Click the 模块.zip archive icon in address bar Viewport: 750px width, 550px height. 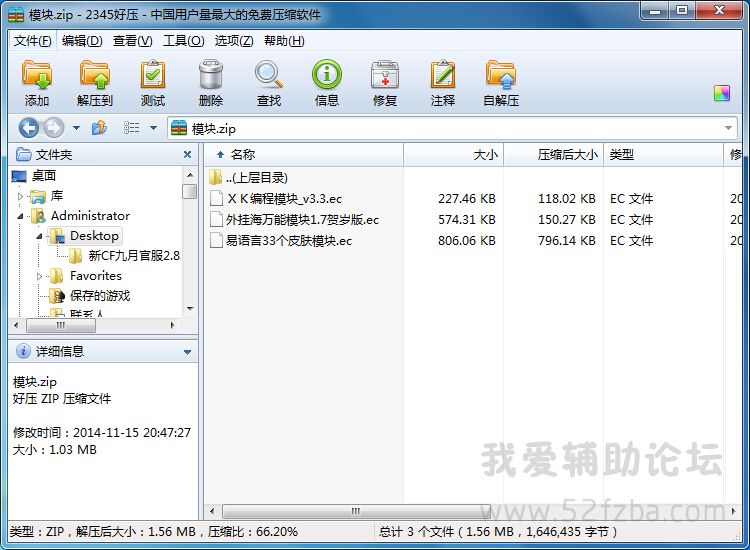tap(179, 128)
